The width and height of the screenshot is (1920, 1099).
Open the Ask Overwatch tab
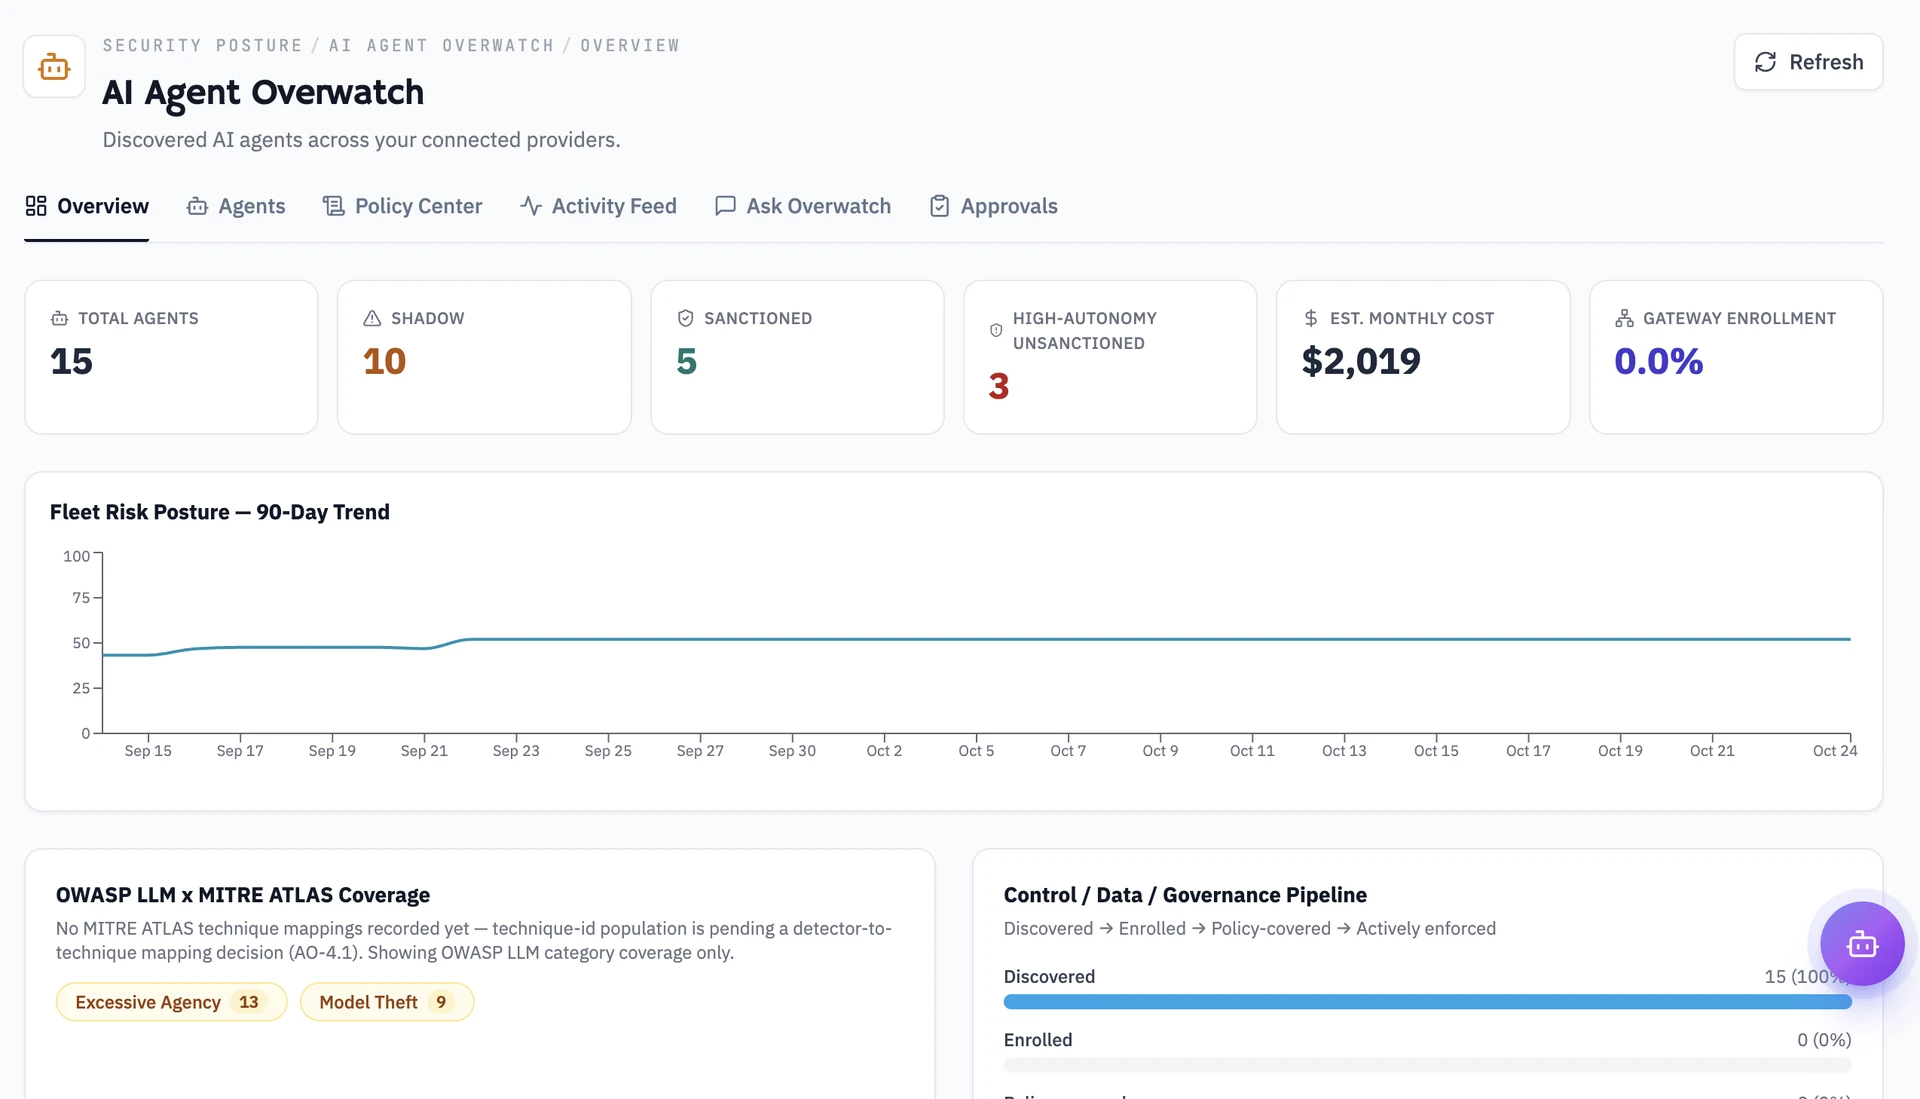tap(803, 206)
